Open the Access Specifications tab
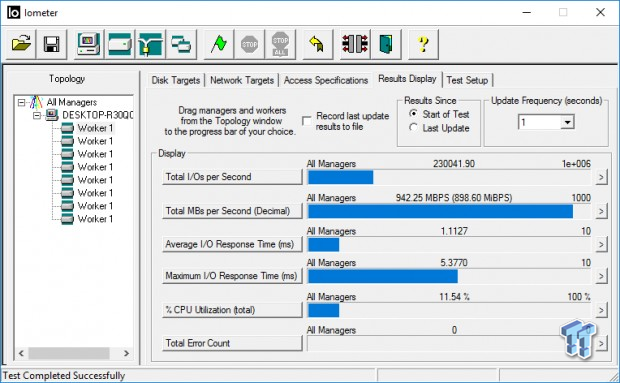 coord(326,80)
